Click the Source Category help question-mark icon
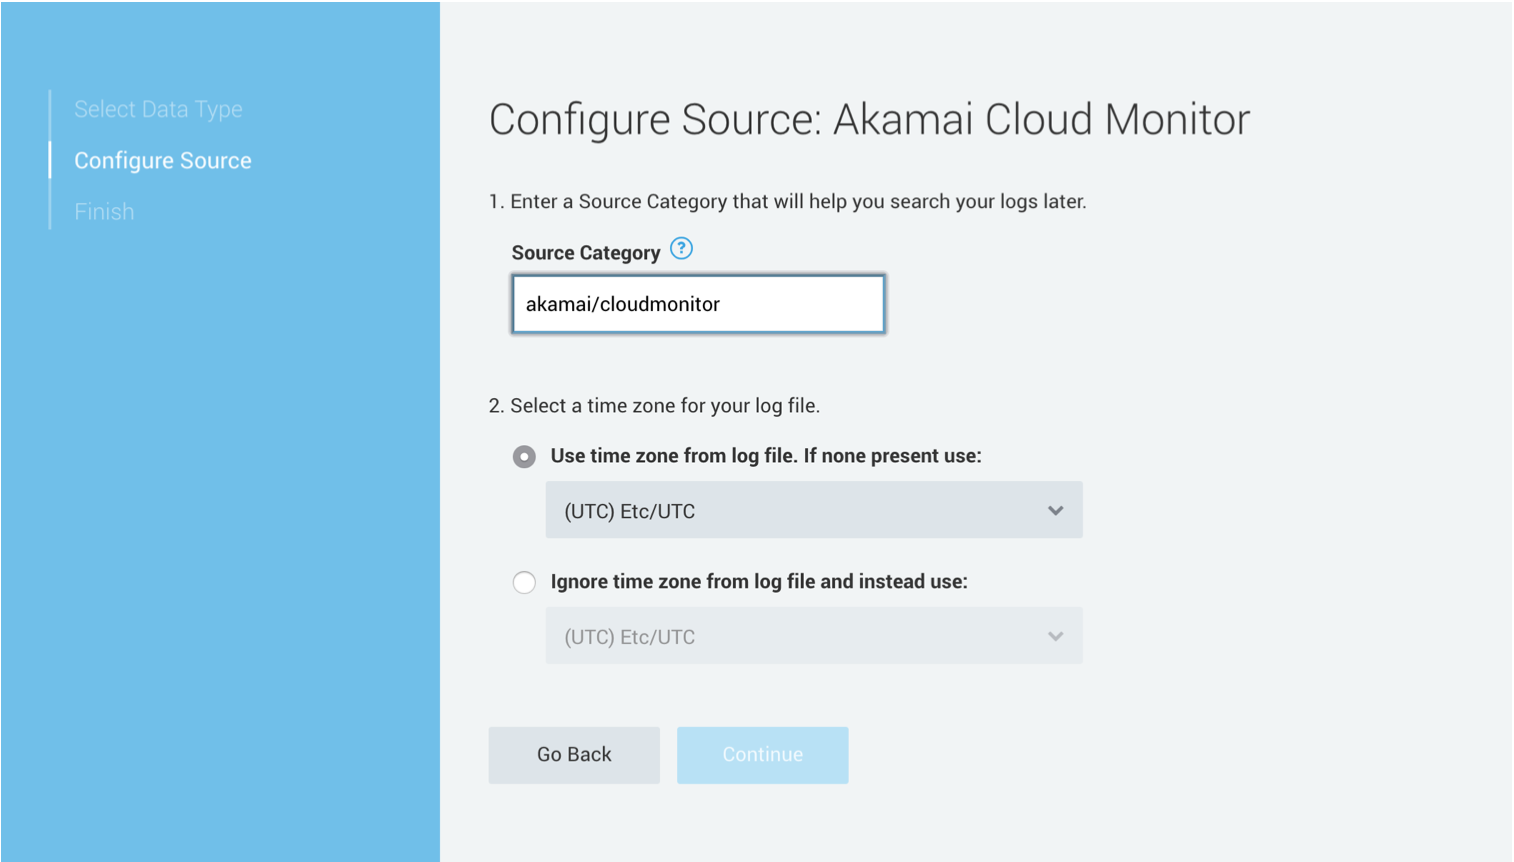This screenshot has width=1514, height=862. 681,249
